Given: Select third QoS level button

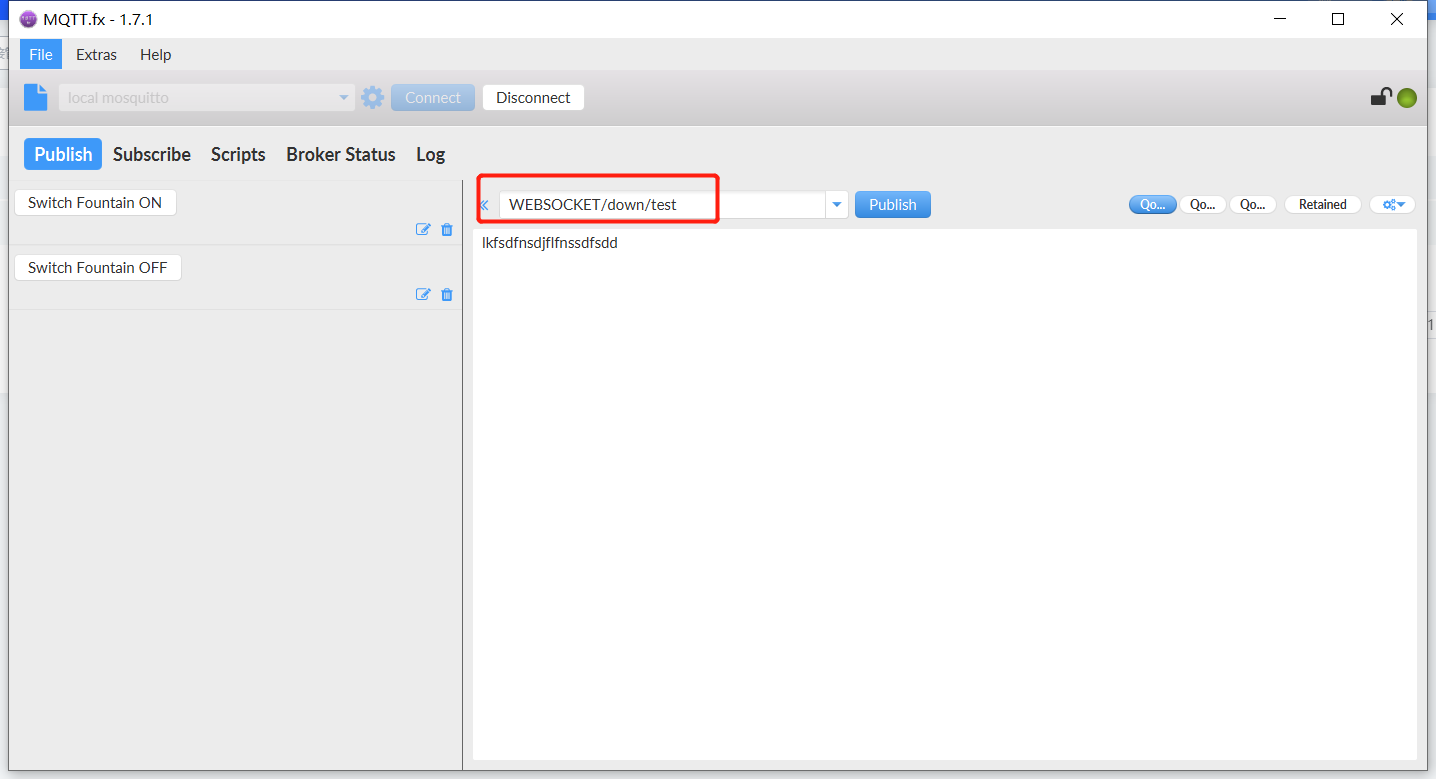Looking at the screenshot, I should pyautogui.click(x=1253, y=204).
